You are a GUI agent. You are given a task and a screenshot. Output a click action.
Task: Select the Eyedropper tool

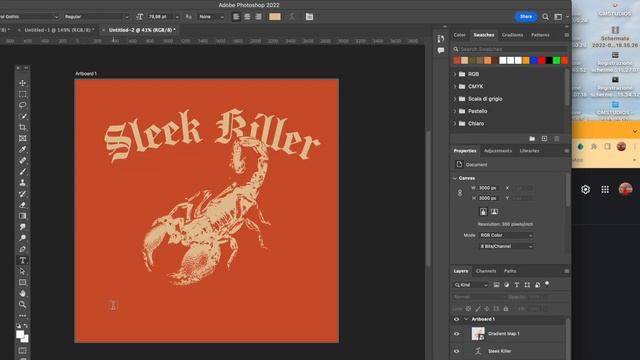click(22, 149)
